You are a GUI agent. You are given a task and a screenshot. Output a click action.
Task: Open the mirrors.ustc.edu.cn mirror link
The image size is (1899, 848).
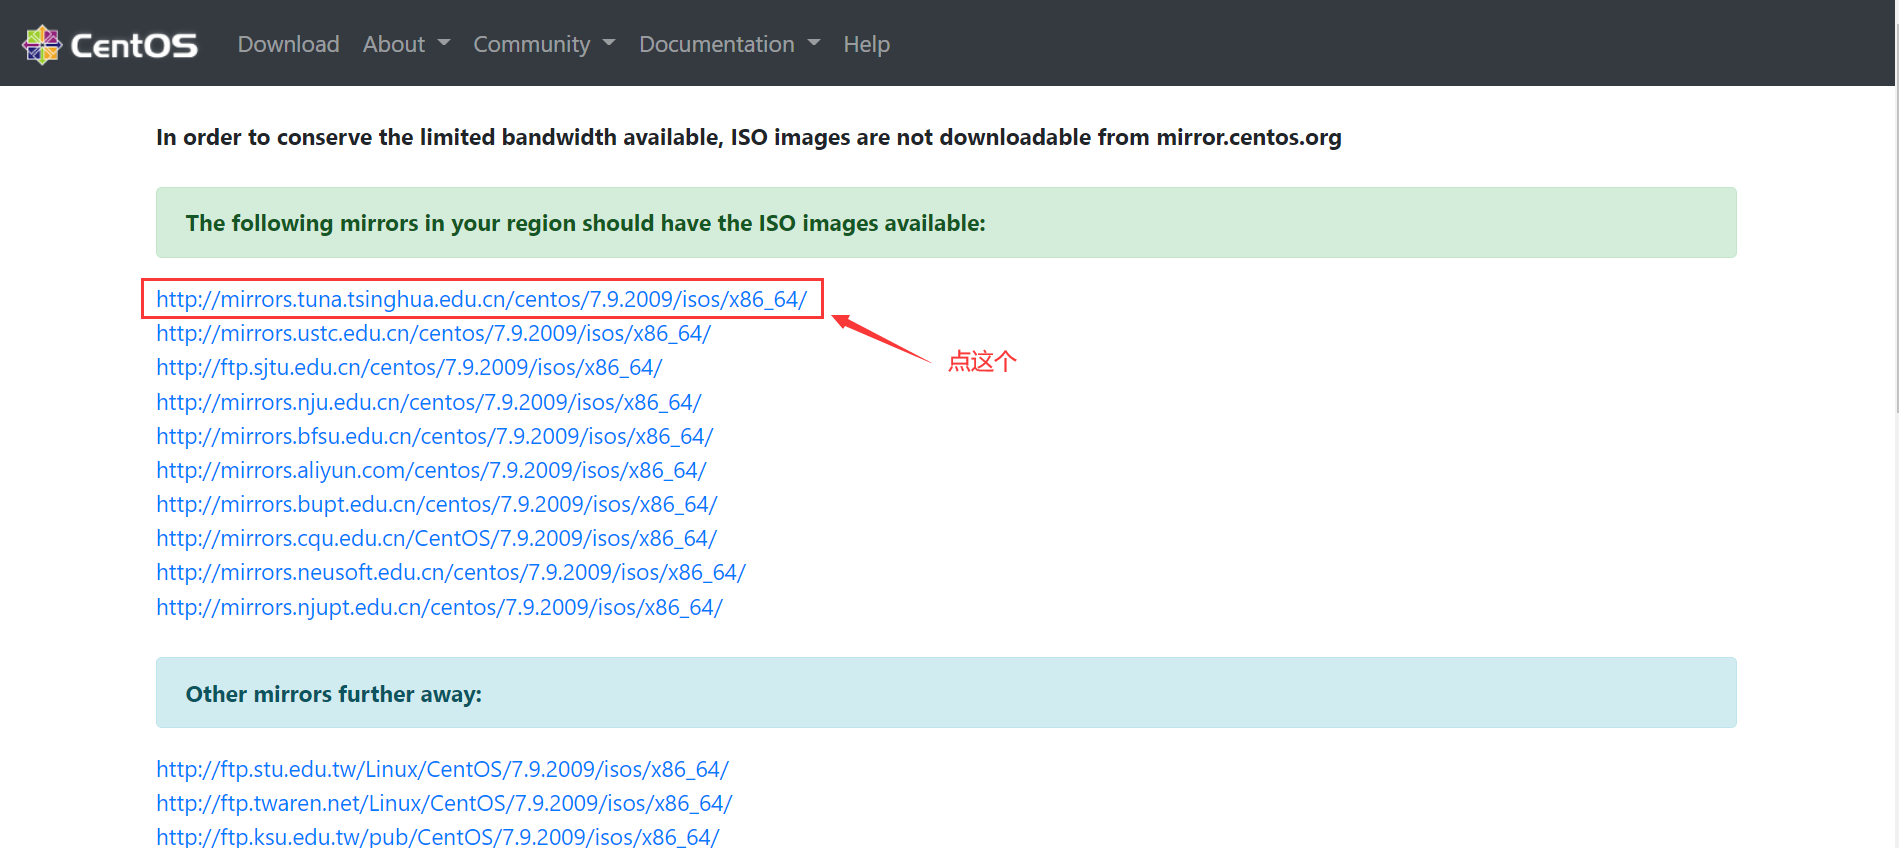click(x=433, y=333)
